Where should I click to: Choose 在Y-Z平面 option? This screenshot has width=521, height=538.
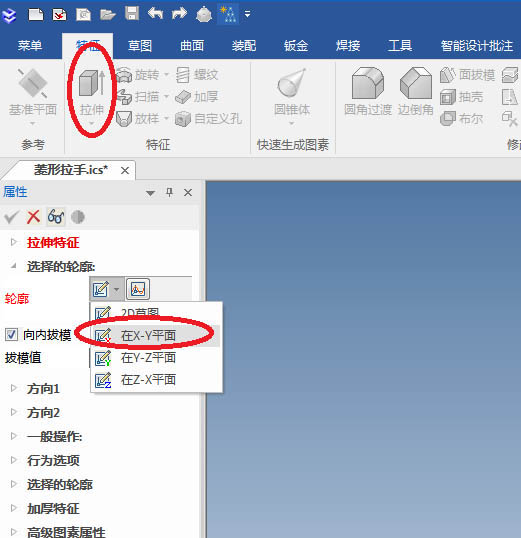point(157,358)
